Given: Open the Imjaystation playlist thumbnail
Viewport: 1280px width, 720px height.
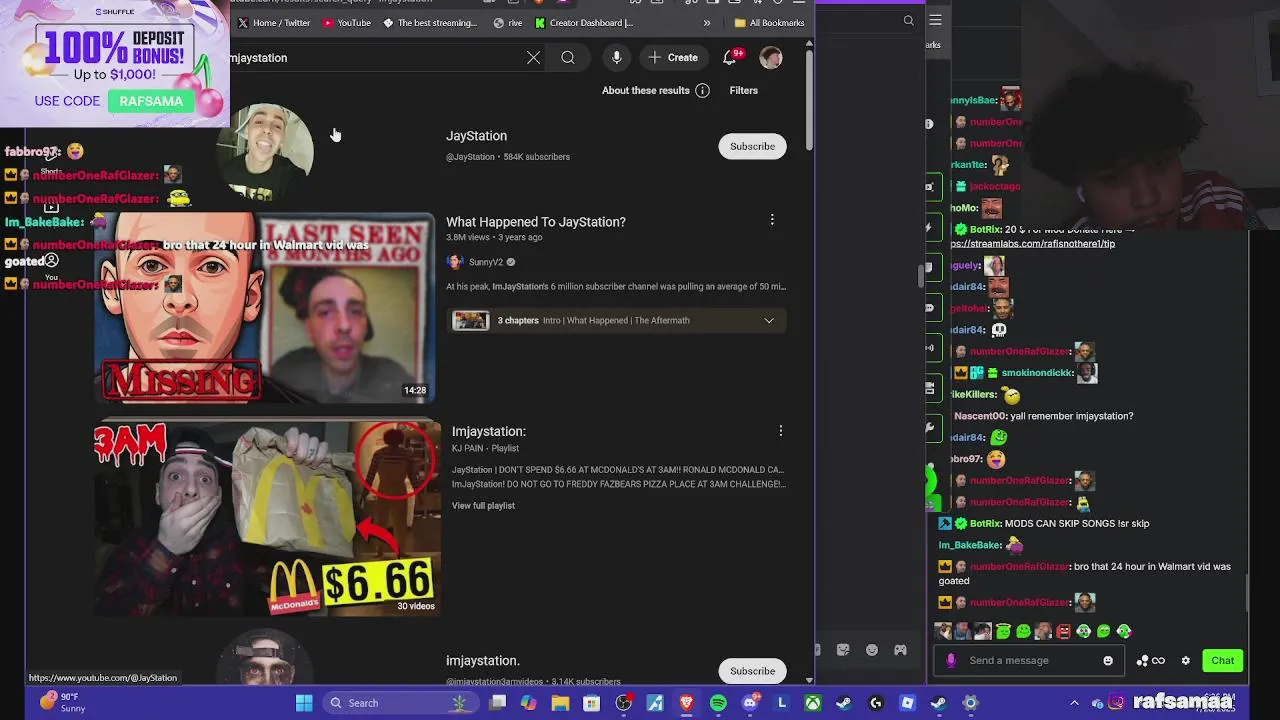Looking at the screenshot, I should click(x=267, y=519).
